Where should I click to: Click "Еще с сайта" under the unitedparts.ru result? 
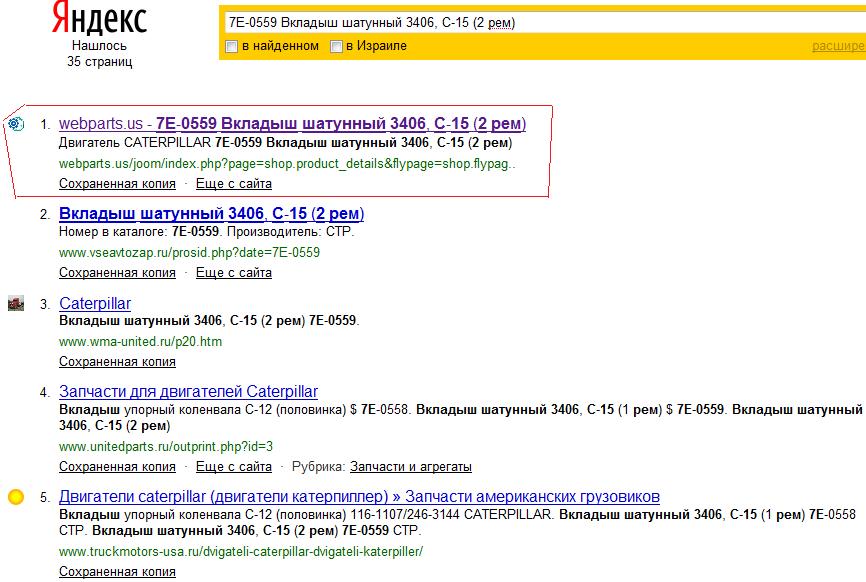(234, 467)
